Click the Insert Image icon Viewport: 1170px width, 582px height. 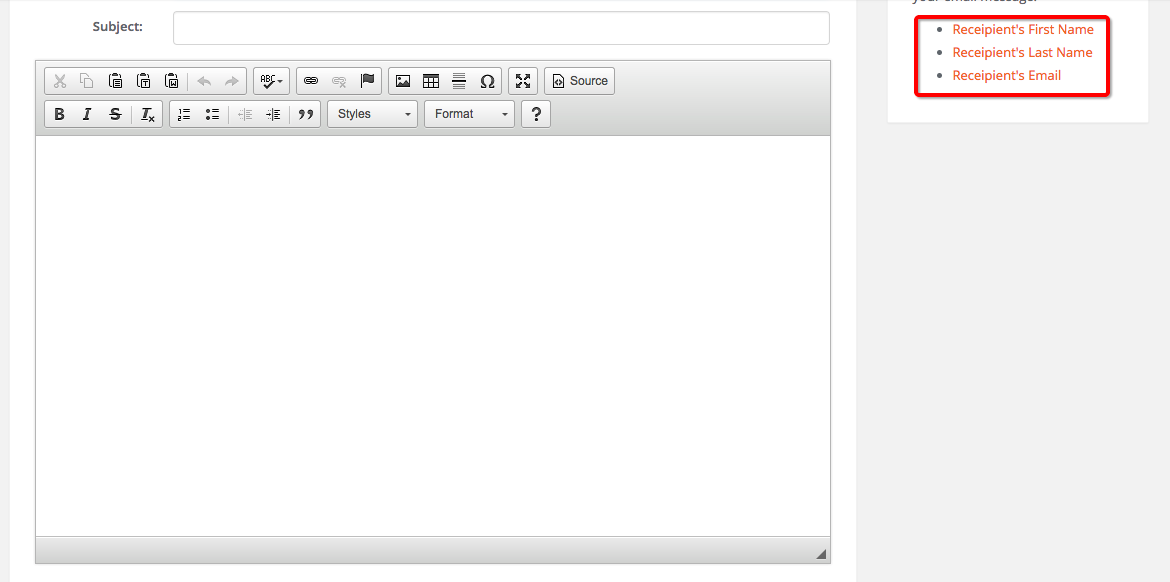(403, 81)
